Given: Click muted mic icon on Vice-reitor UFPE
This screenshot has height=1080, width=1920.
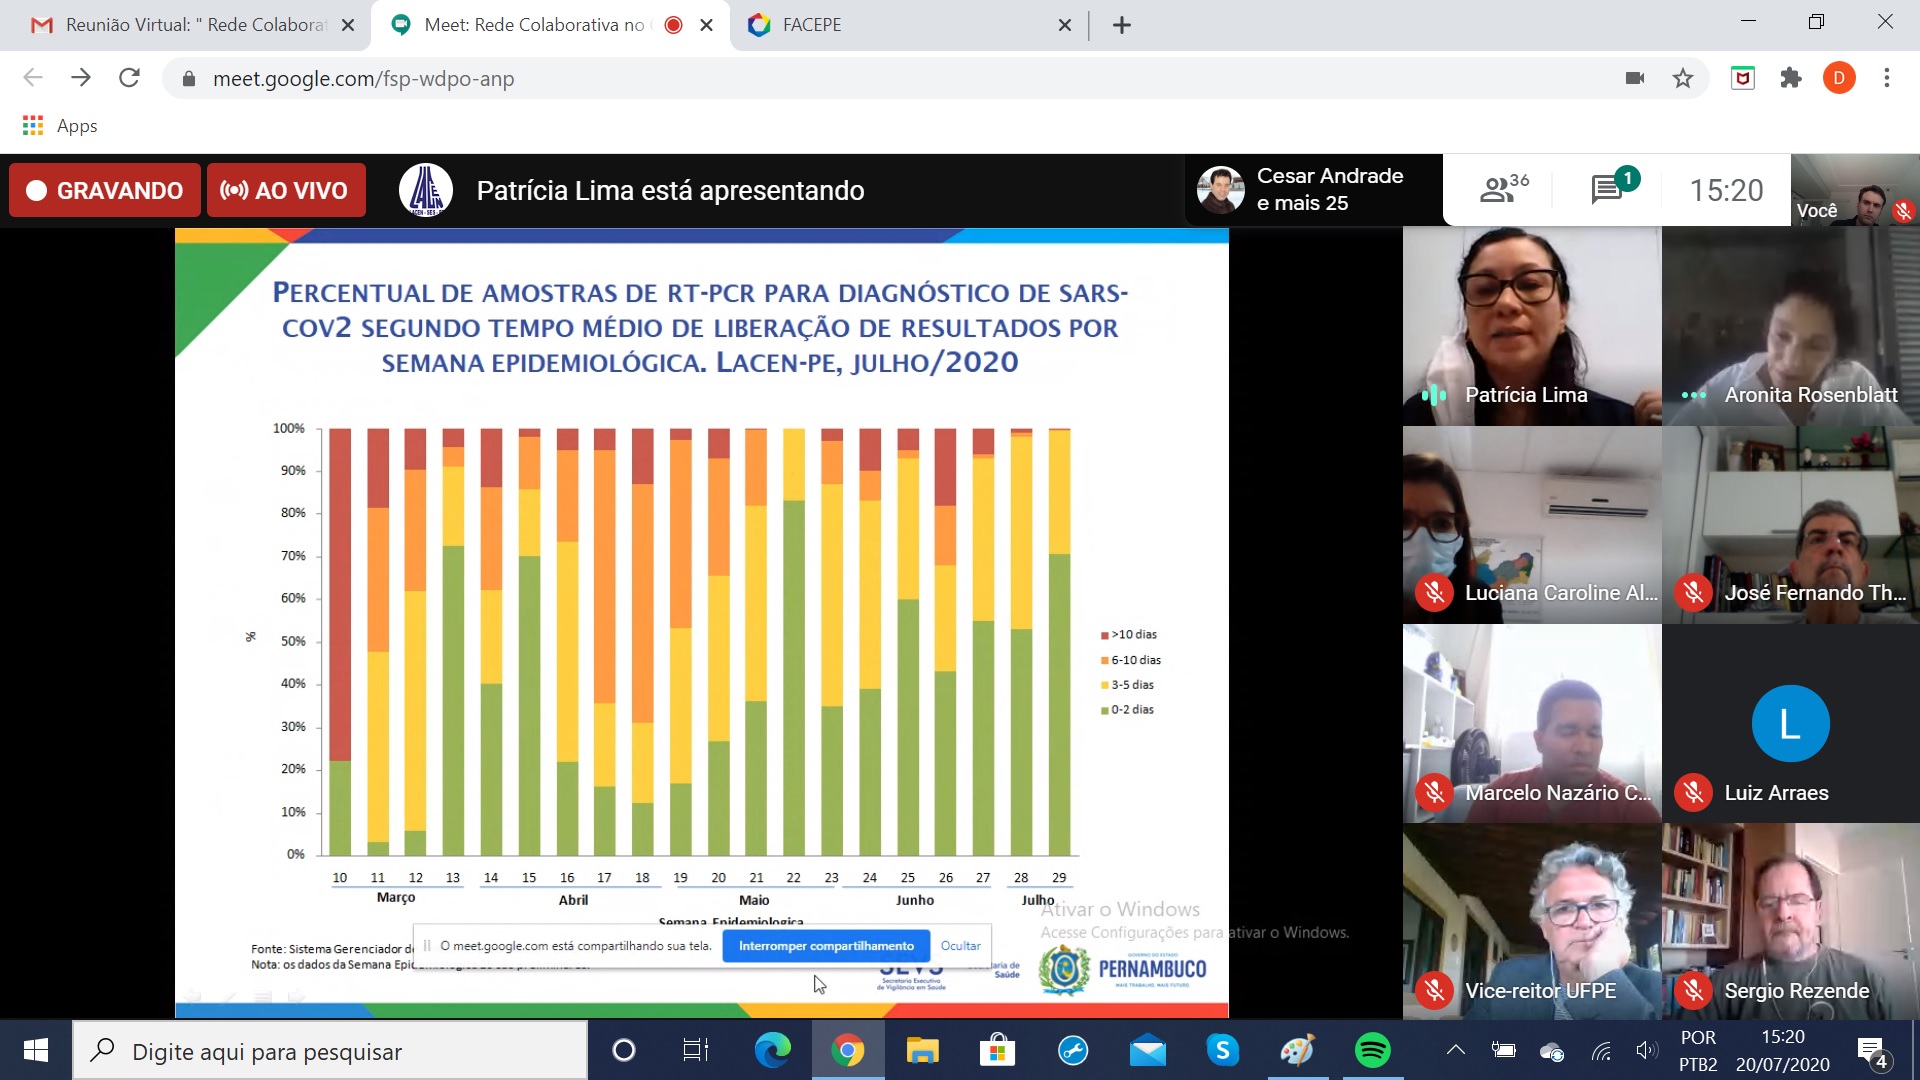Looking at the screenshot, I should [1434, 991].
